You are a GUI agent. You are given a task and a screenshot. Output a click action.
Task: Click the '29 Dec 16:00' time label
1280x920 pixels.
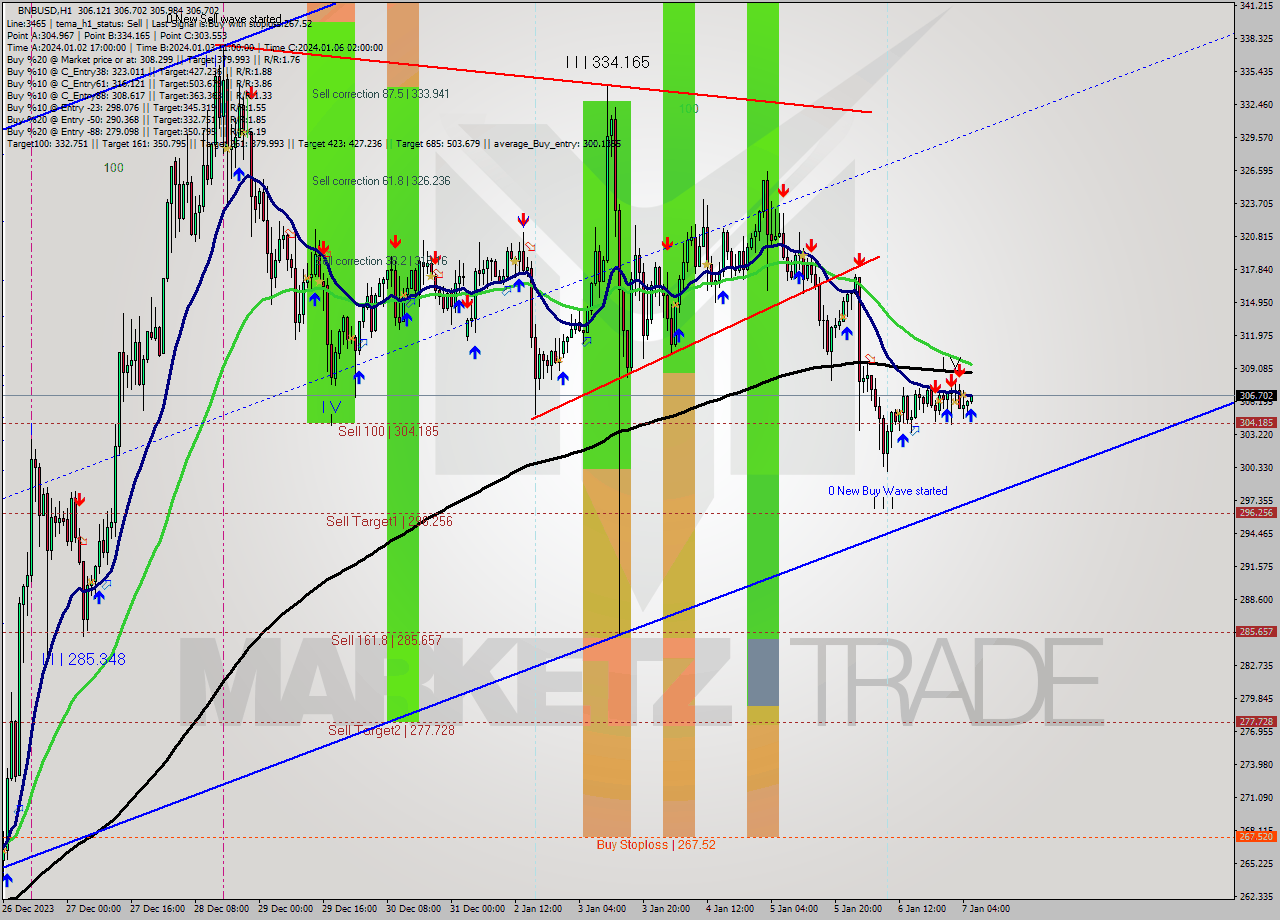[x=349, y=909]
